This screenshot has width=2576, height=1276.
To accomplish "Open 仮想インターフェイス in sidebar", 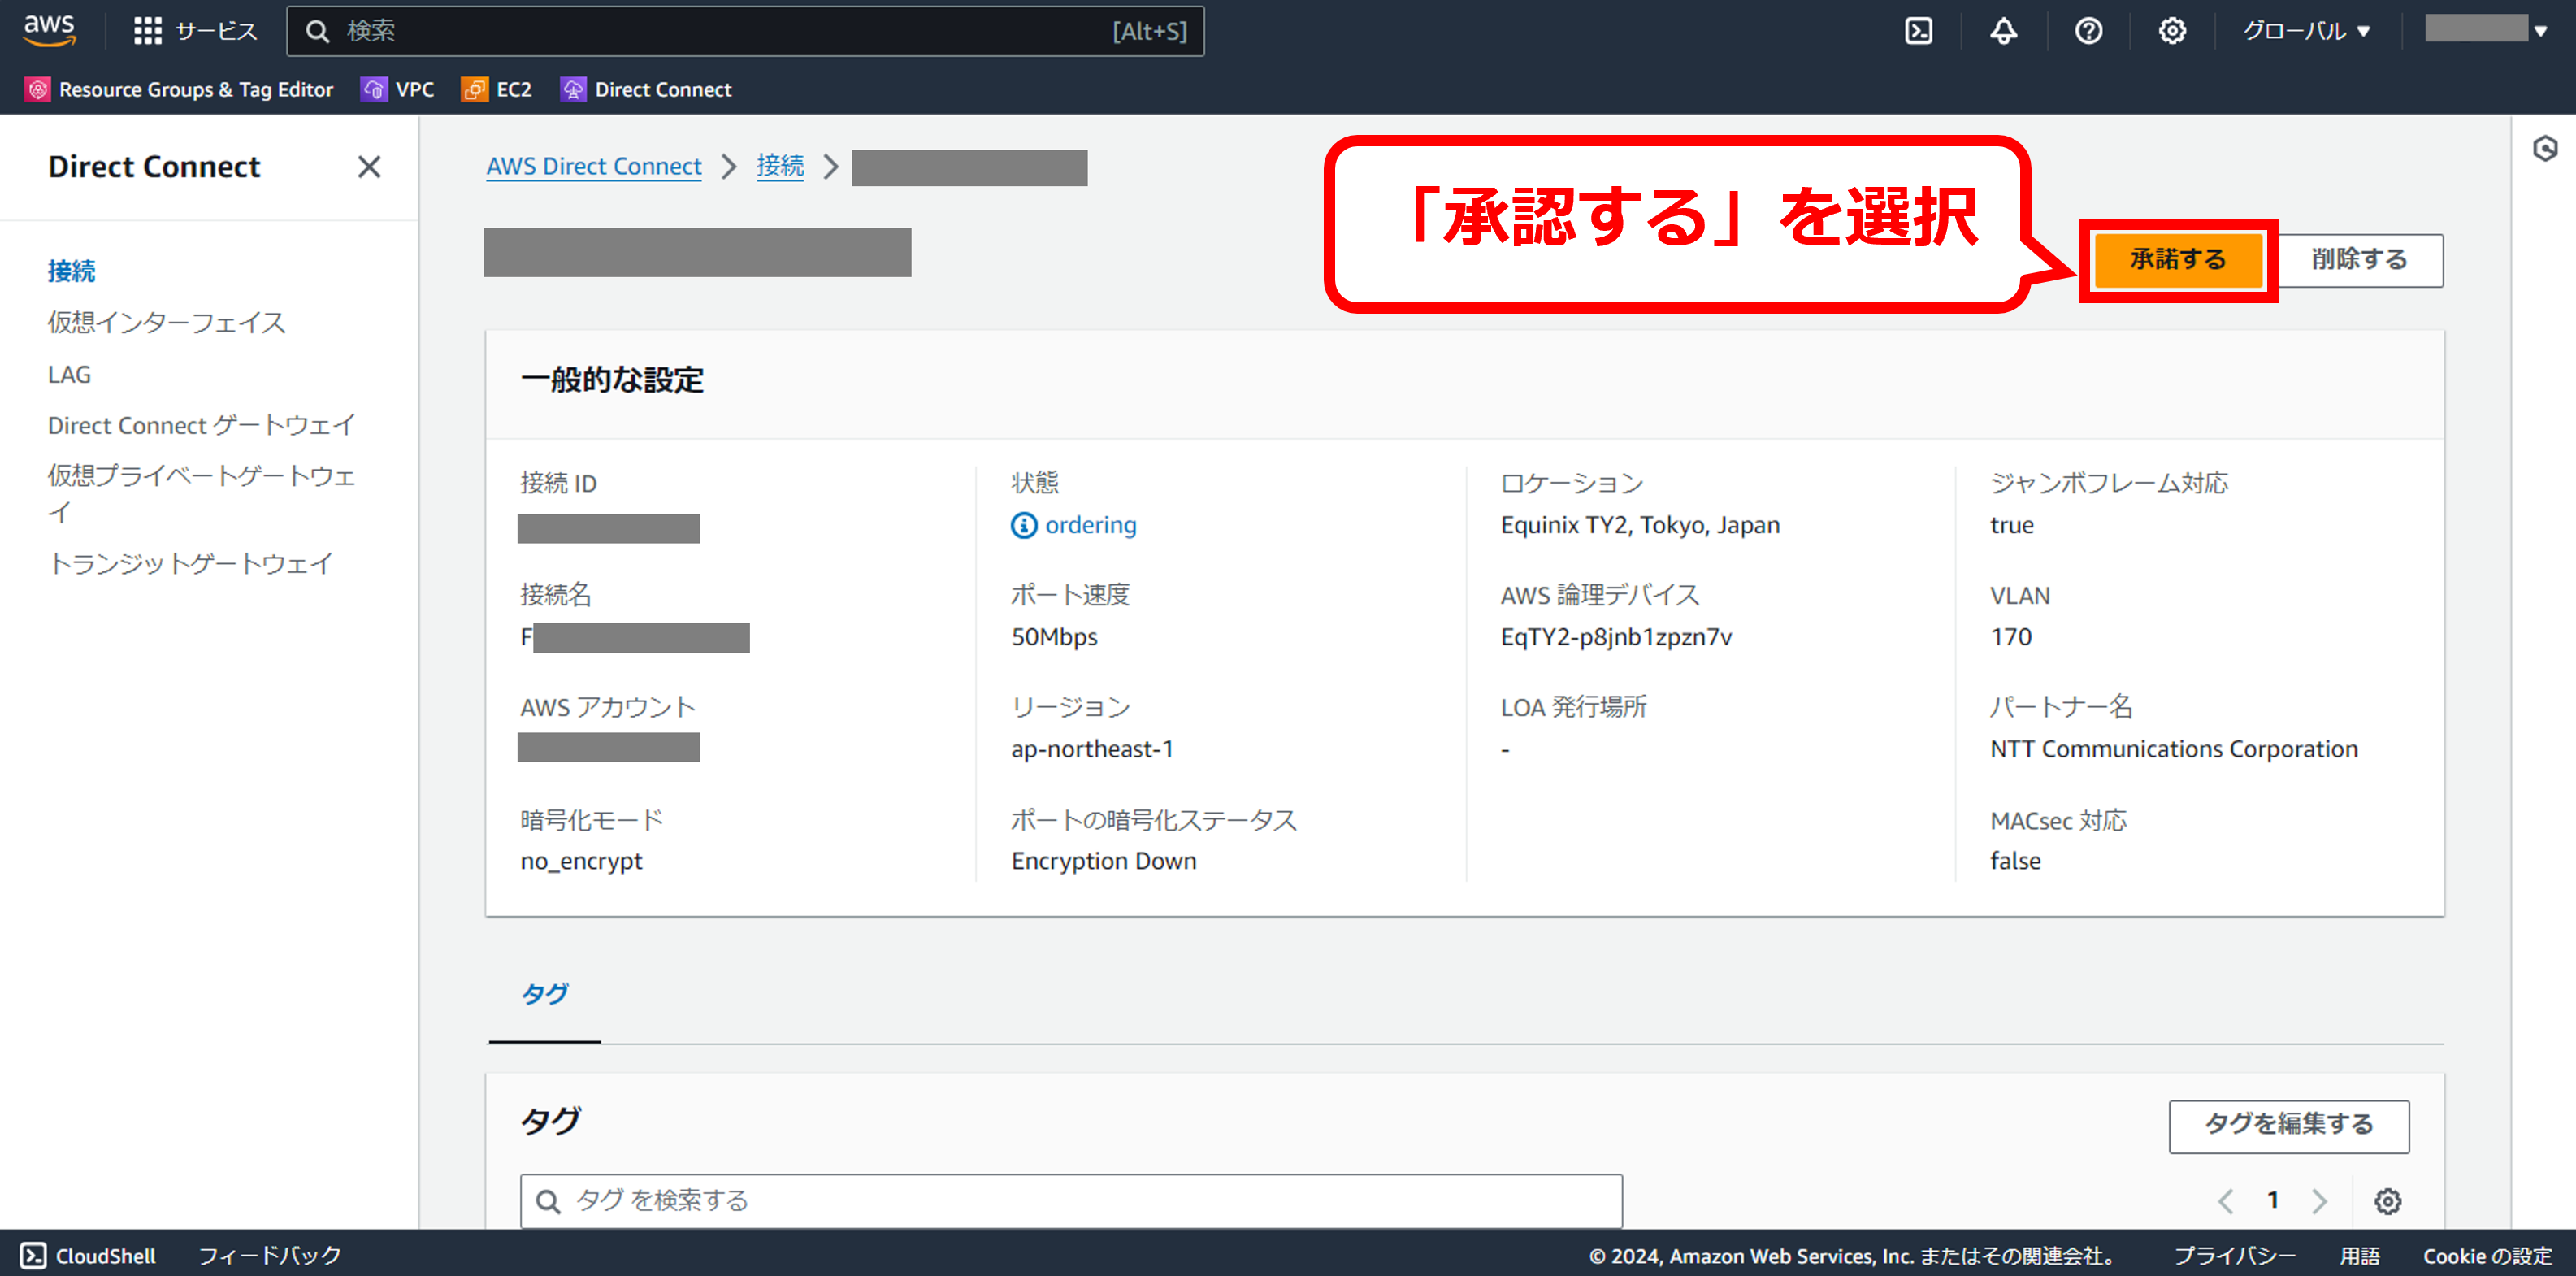I will pyautogui.click(x=167, y=322).
